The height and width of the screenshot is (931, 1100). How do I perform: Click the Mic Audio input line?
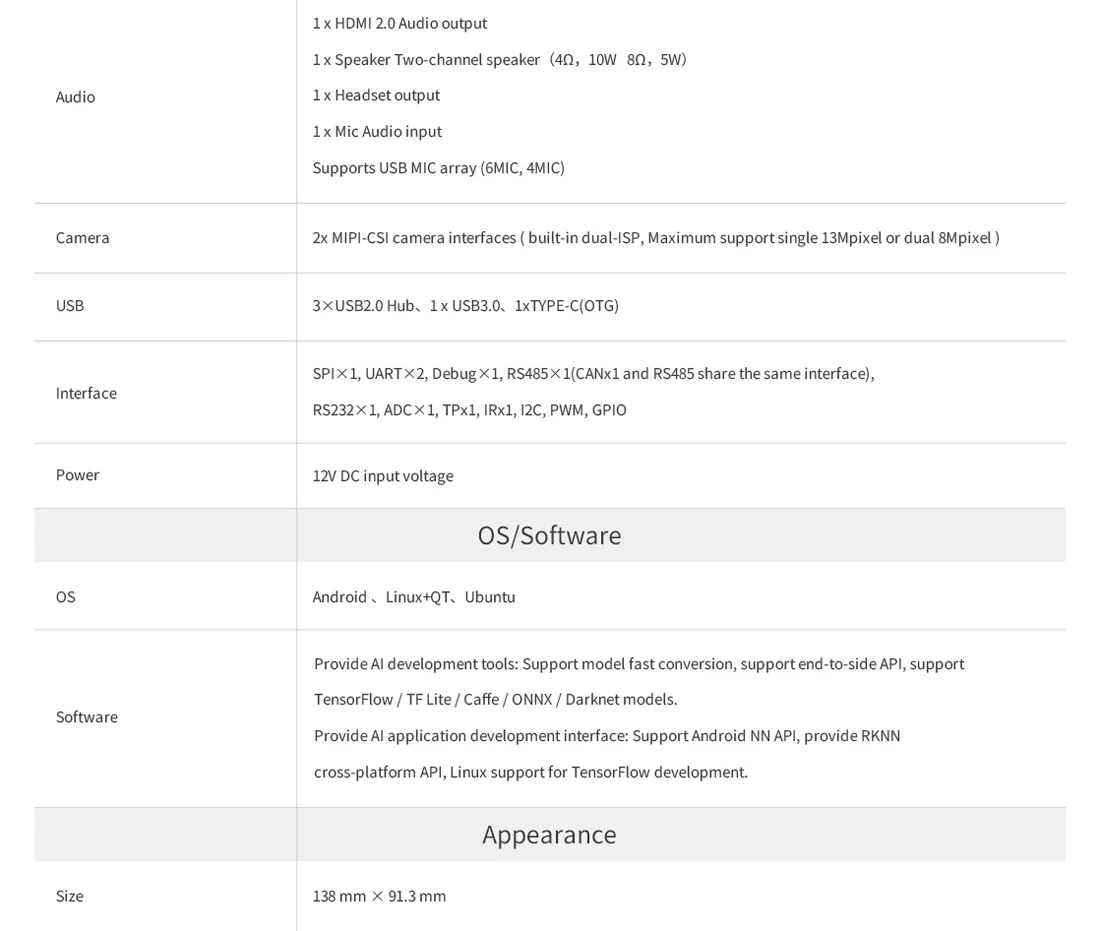(377, 131)
